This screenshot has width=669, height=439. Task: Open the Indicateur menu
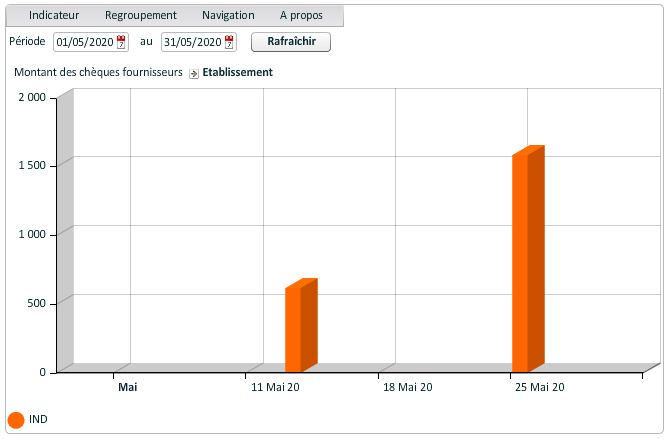click(x=54, y=15)
